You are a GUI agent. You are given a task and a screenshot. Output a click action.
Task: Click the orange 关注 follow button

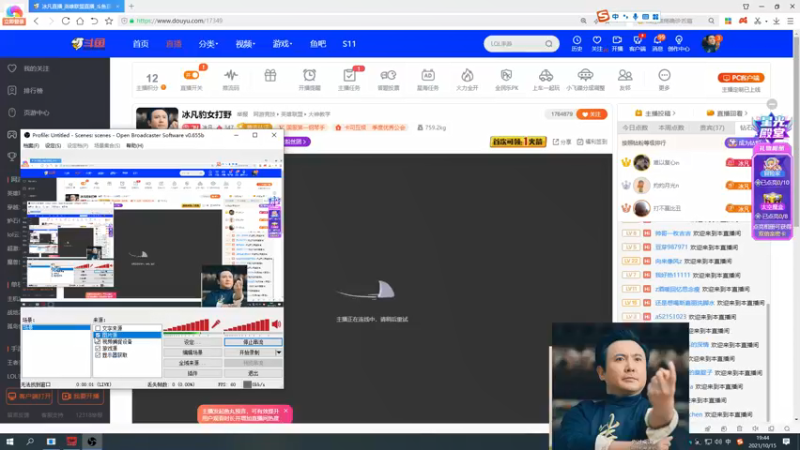[591, 114]
